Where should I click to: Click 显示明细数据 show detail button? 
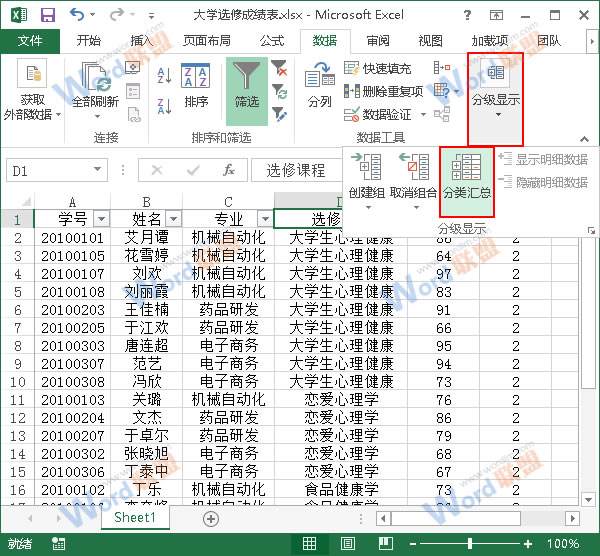(543, 159)
